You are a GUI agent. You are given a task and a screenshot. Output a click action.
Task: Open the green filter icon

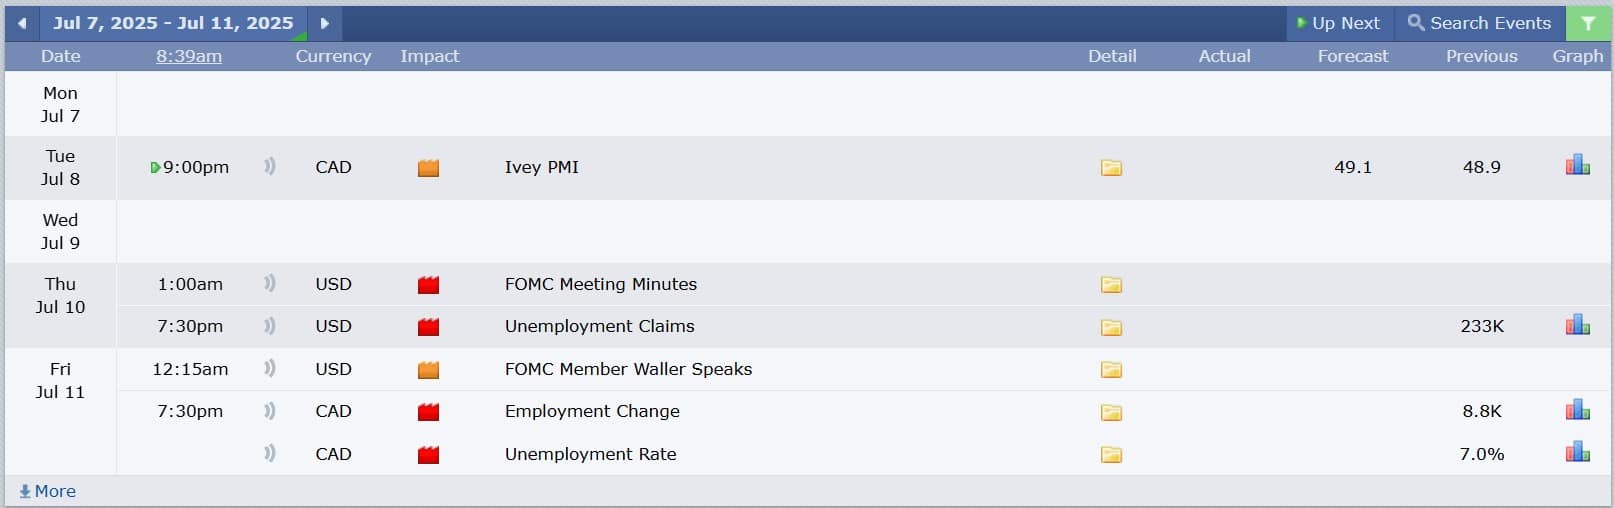(1588, 23)
